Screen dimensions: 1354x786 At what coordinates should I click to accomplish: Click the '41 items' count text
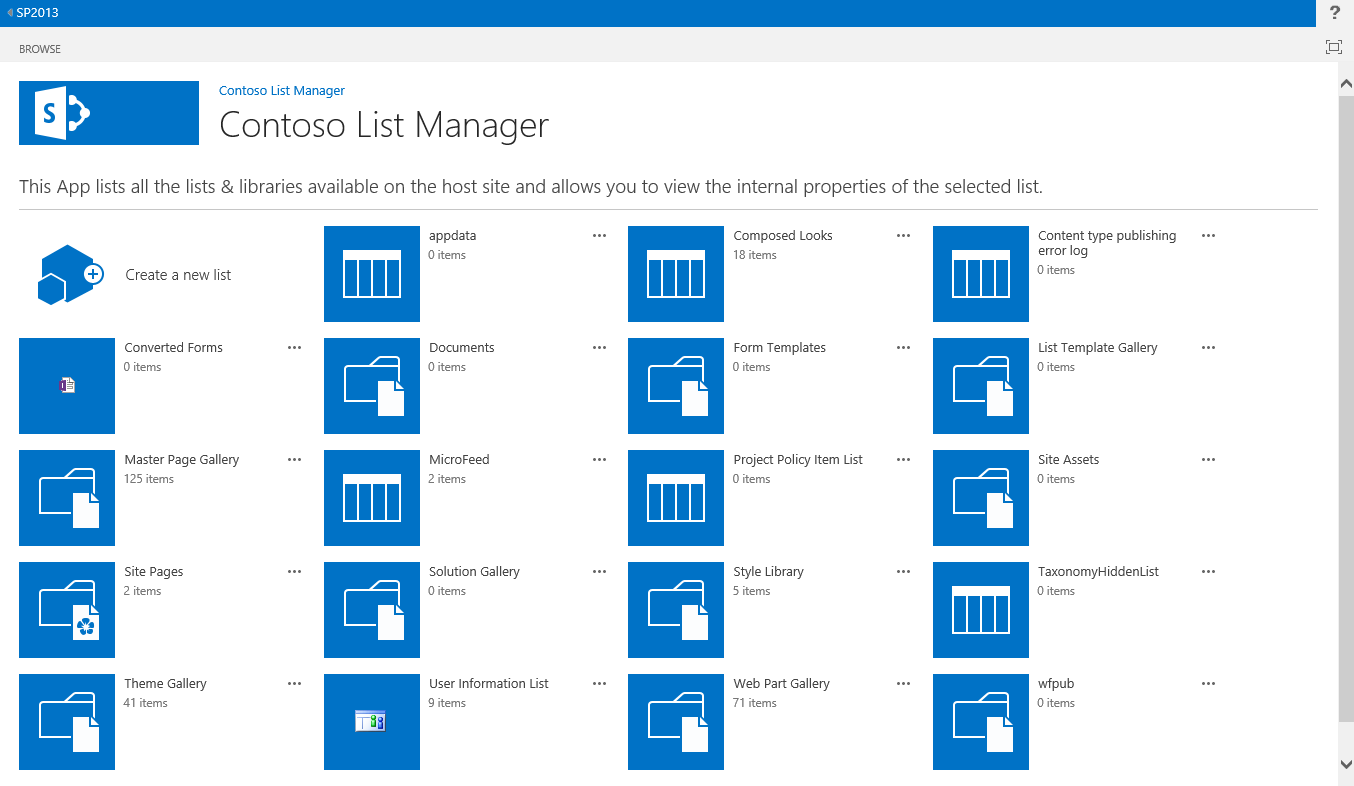(146, 703)
